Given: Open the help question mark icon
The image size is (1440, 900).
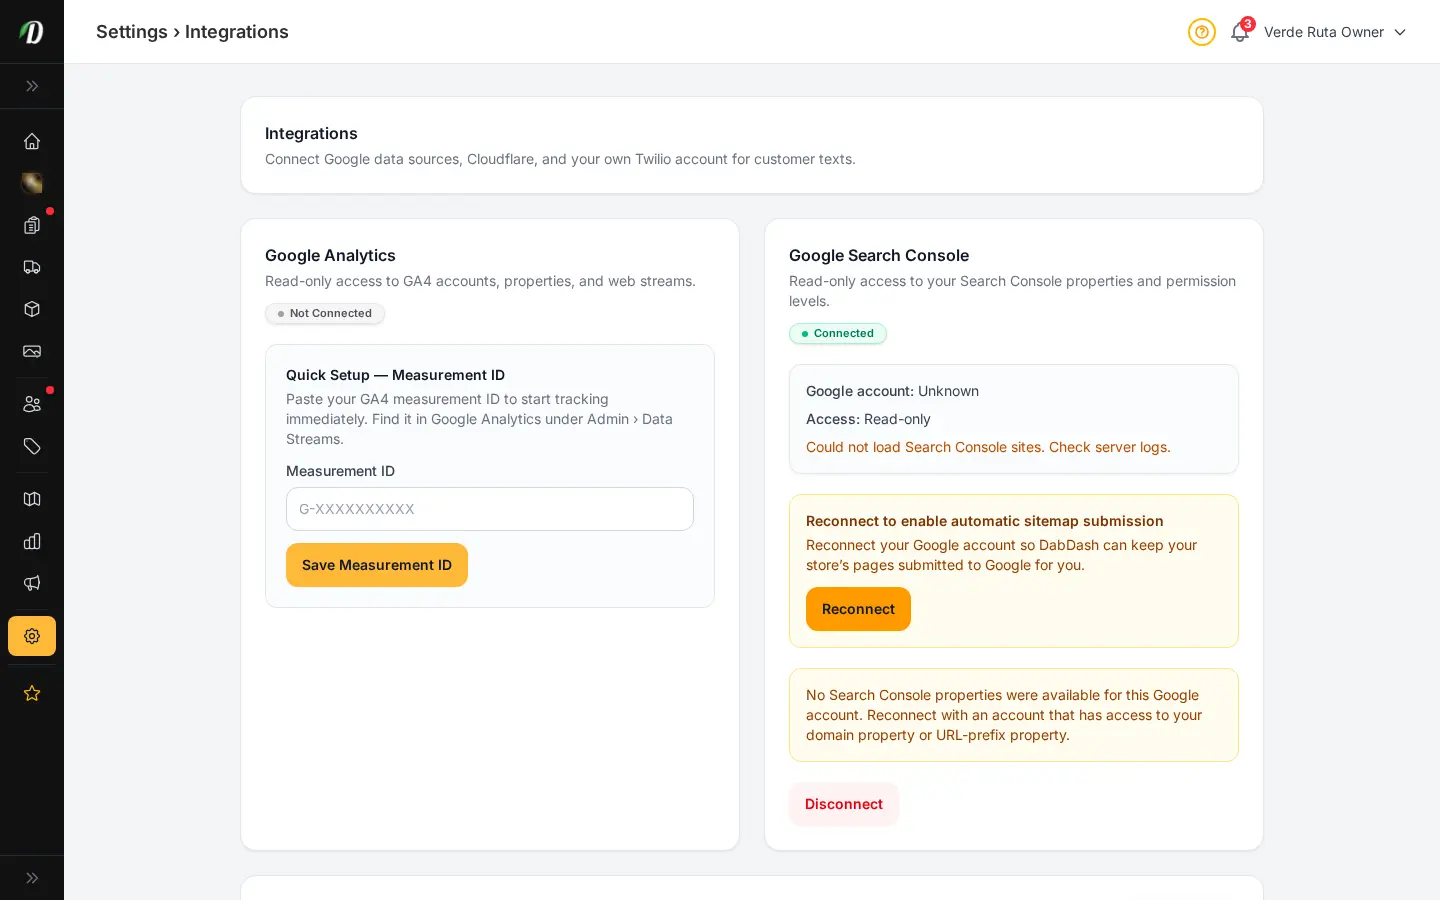Looking at the screenshot, I should 1202,32.
